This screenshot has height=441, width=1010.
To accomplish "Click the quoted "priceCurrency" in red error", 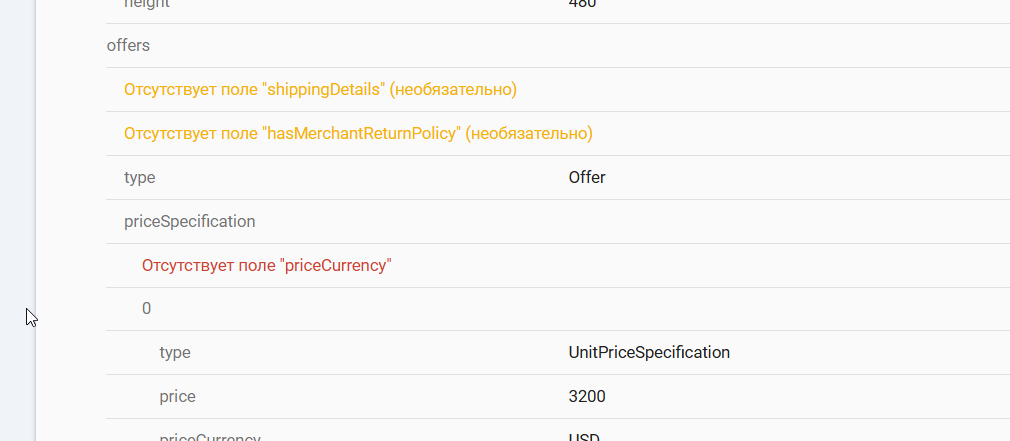I will click(x=336, y=266).
